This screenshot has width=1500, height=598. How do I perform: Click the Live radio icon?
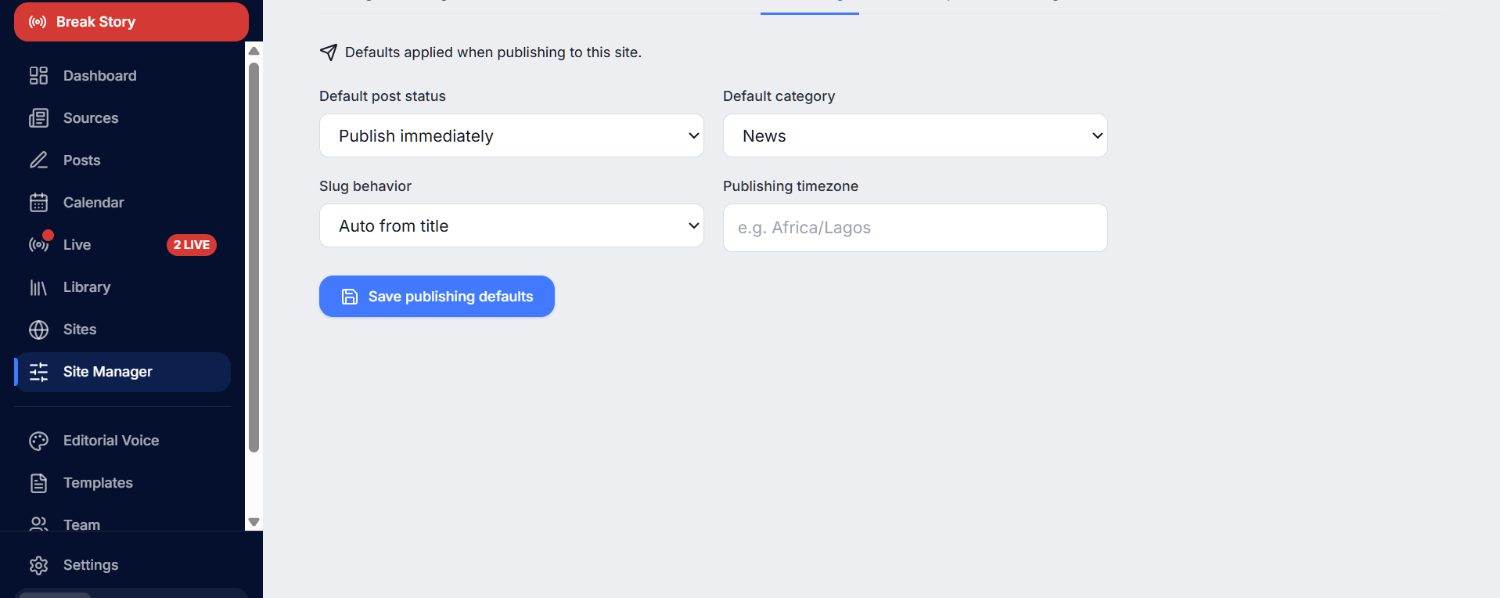(x=39, y=245)
